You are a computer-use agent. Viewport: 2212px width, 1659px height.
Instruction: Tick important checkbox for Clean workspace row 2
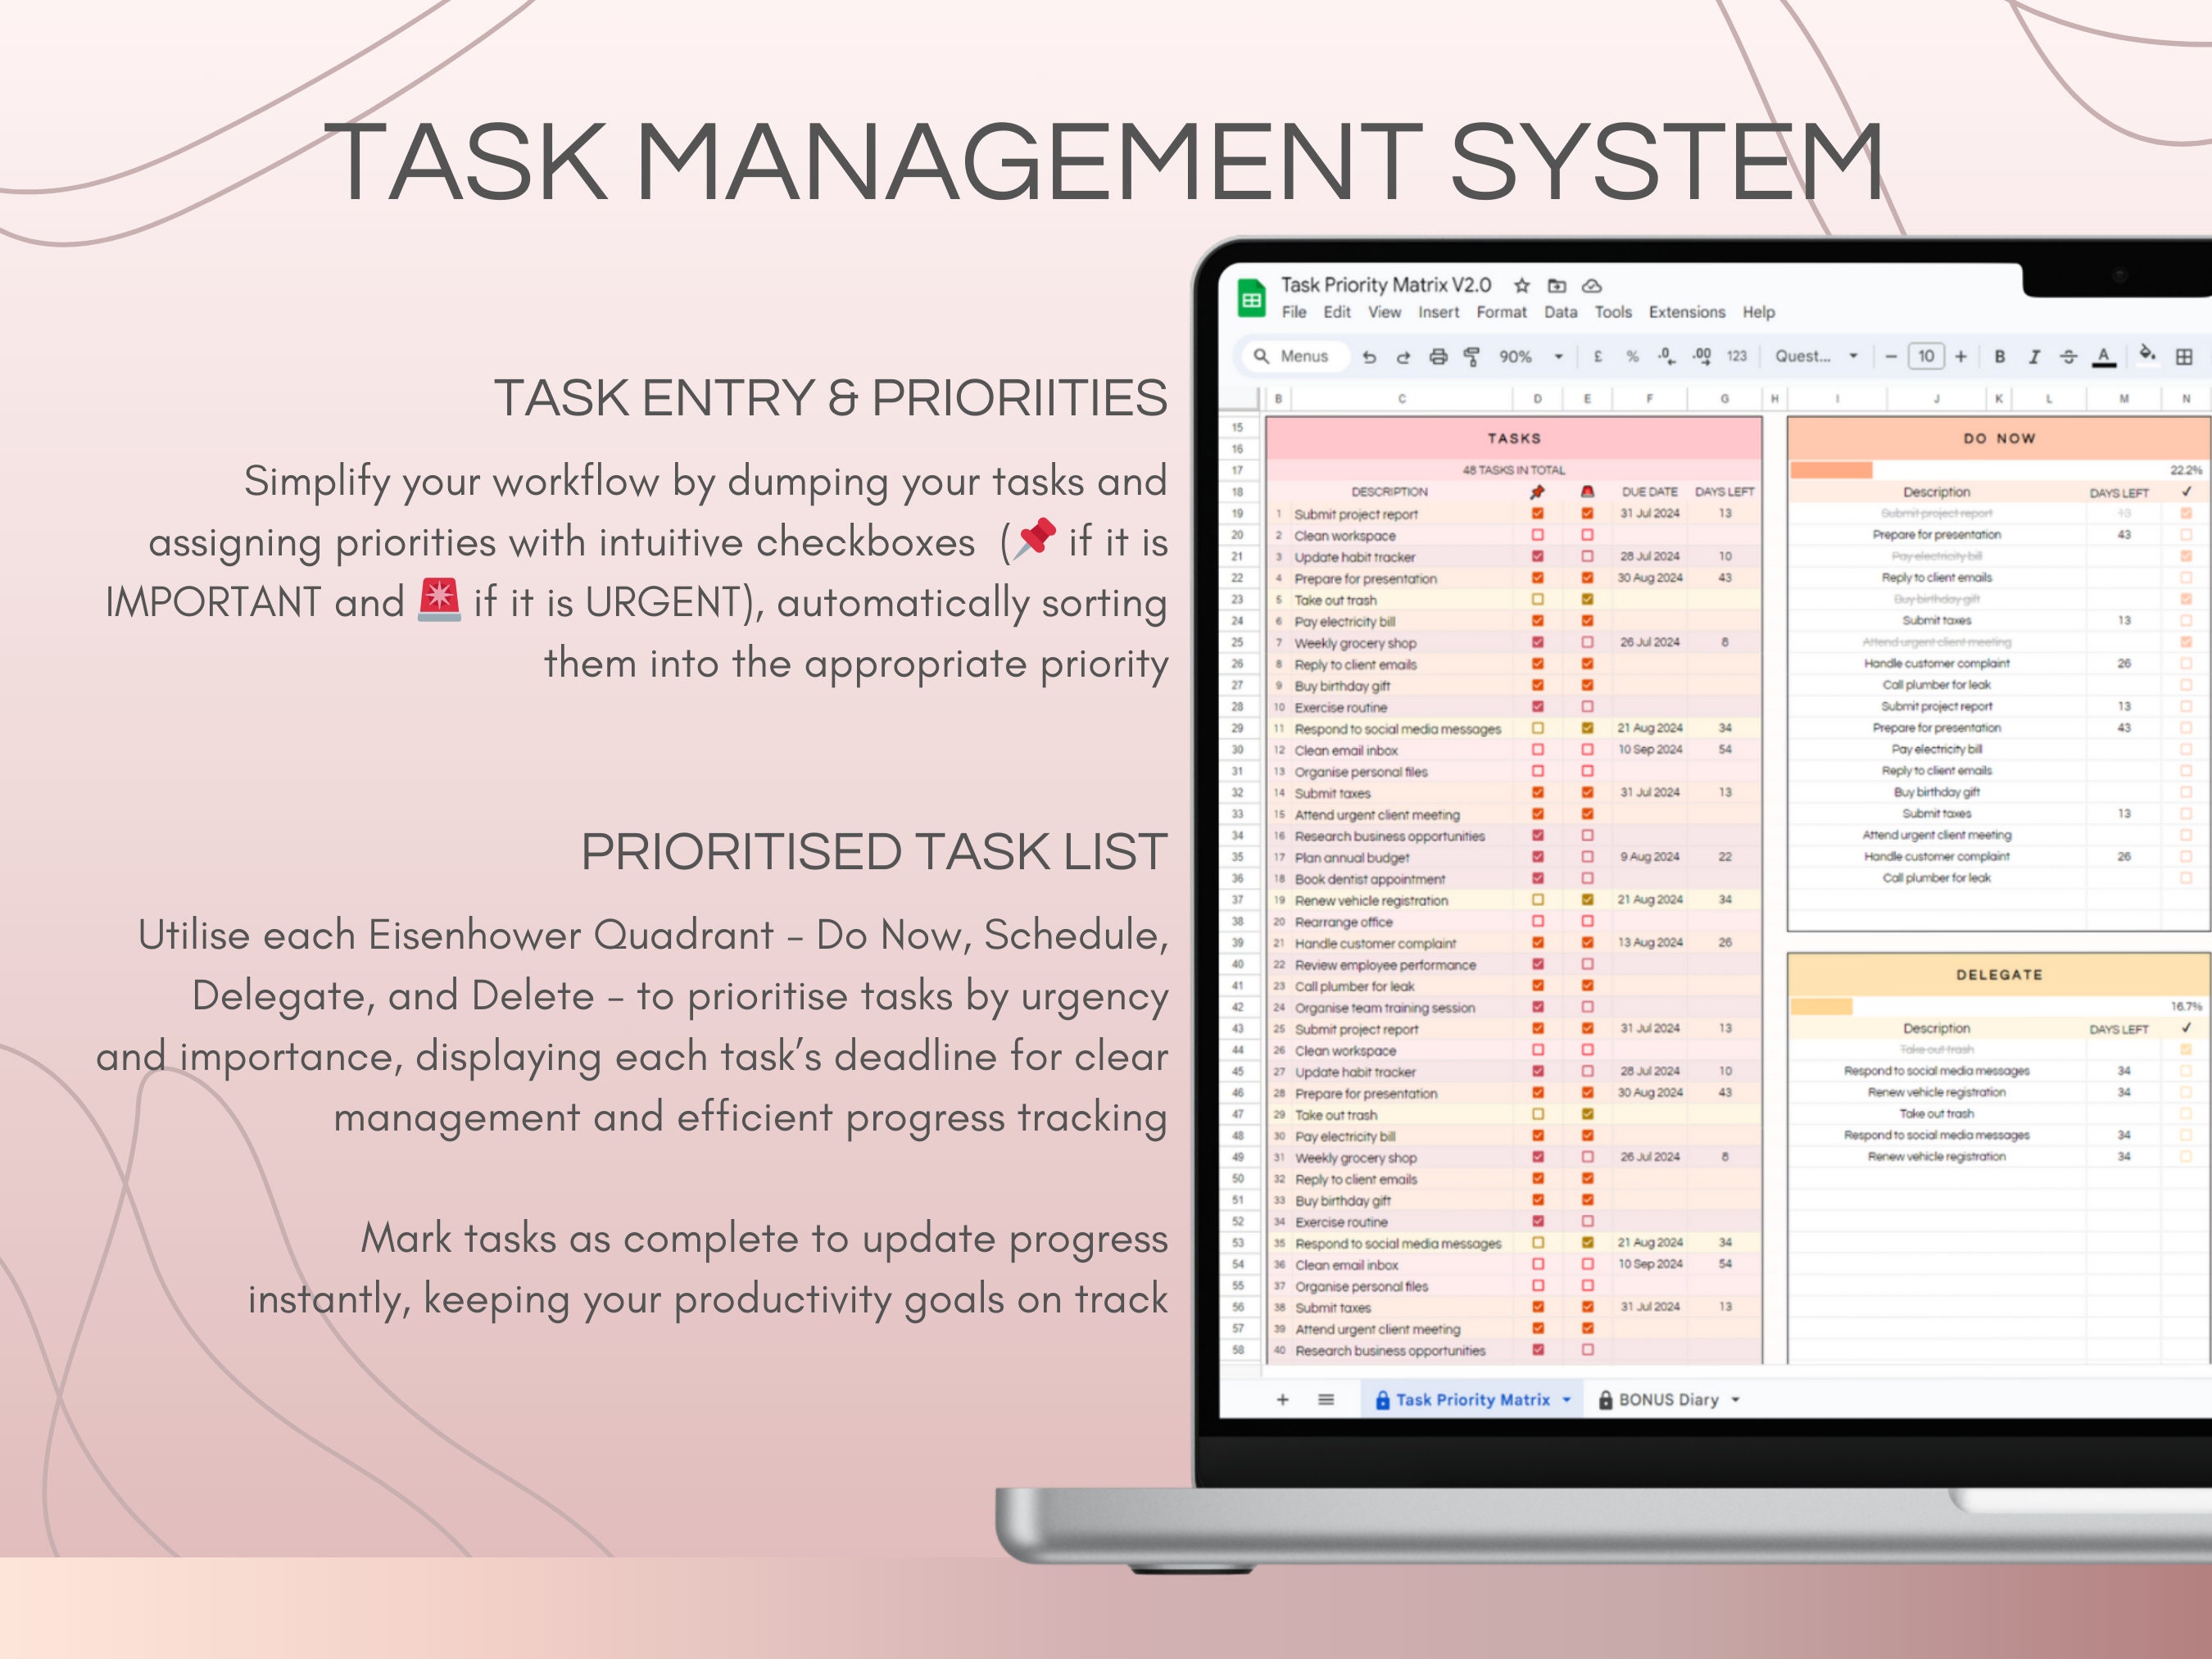point(1538,535)
